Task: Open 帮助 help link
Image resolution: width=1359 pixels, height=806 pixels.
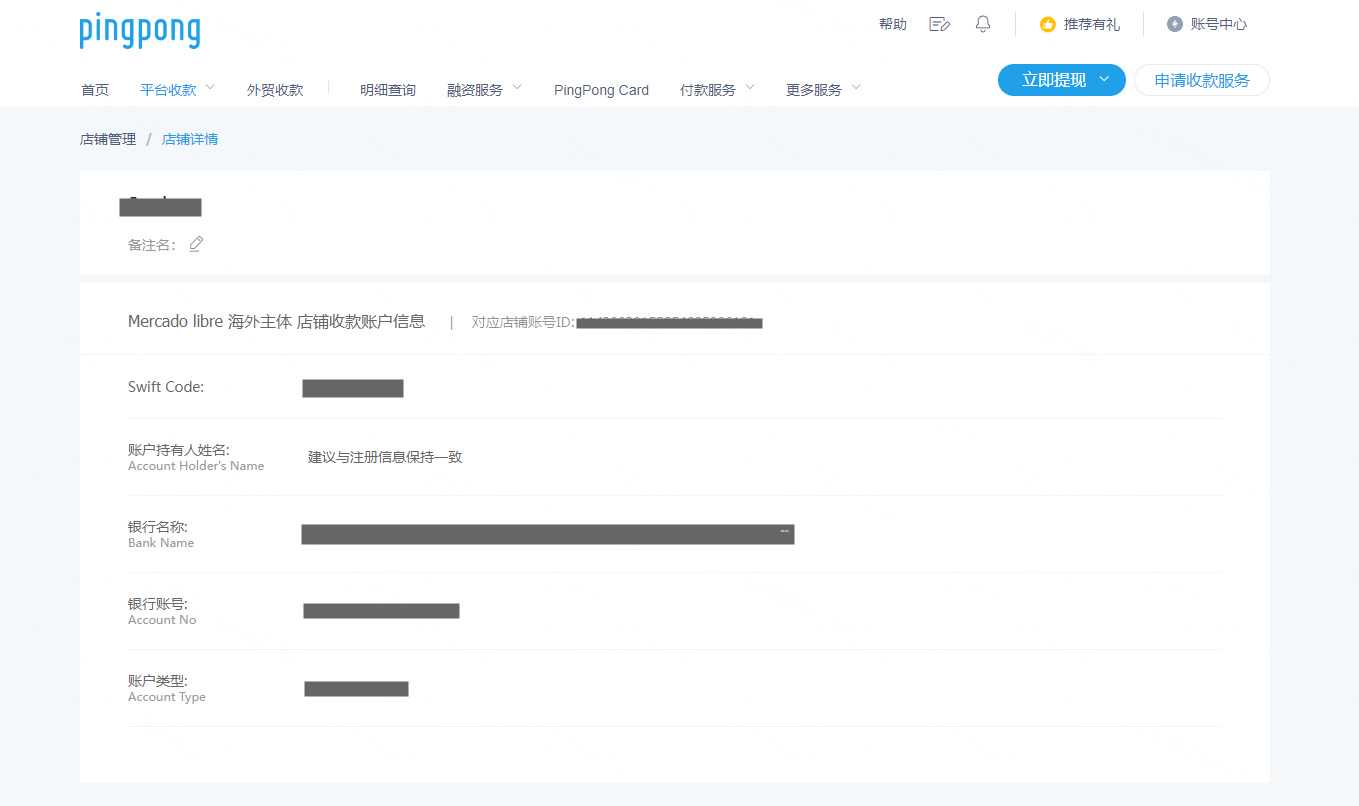Action: [x=893, y=24]
